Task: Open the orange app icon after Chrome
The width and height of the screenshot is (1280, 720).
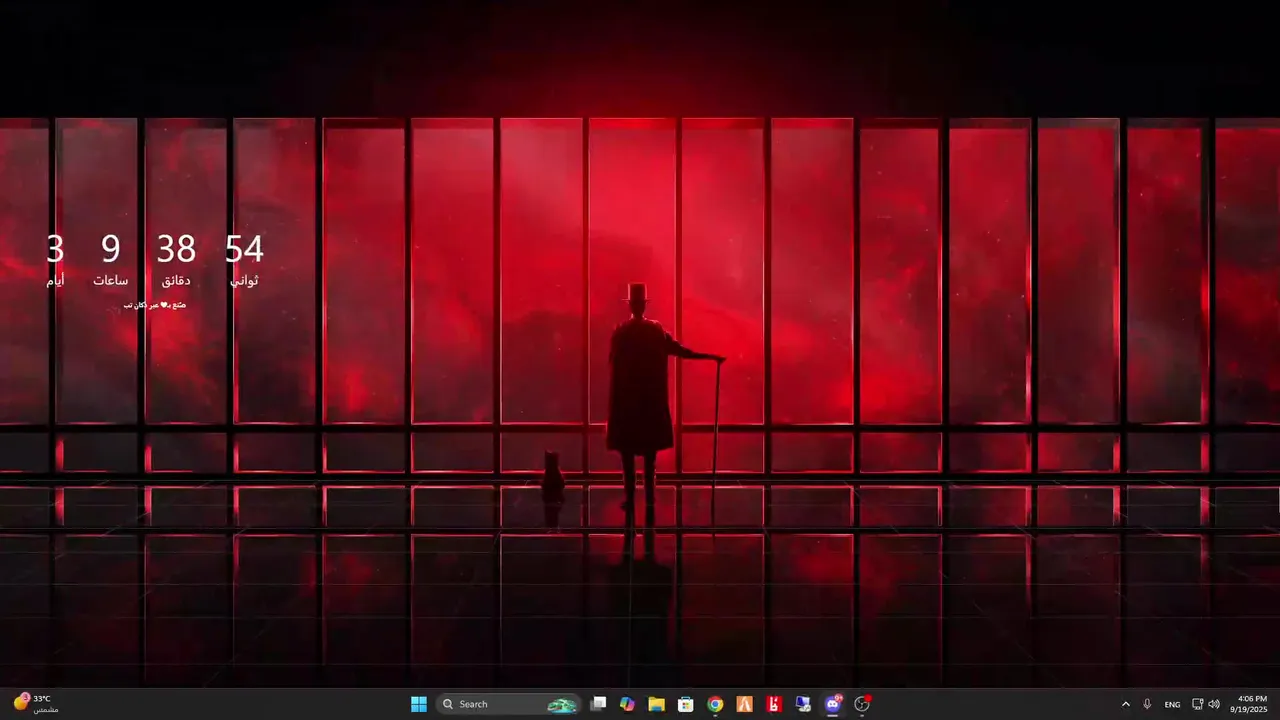Action: coord(744,704)
